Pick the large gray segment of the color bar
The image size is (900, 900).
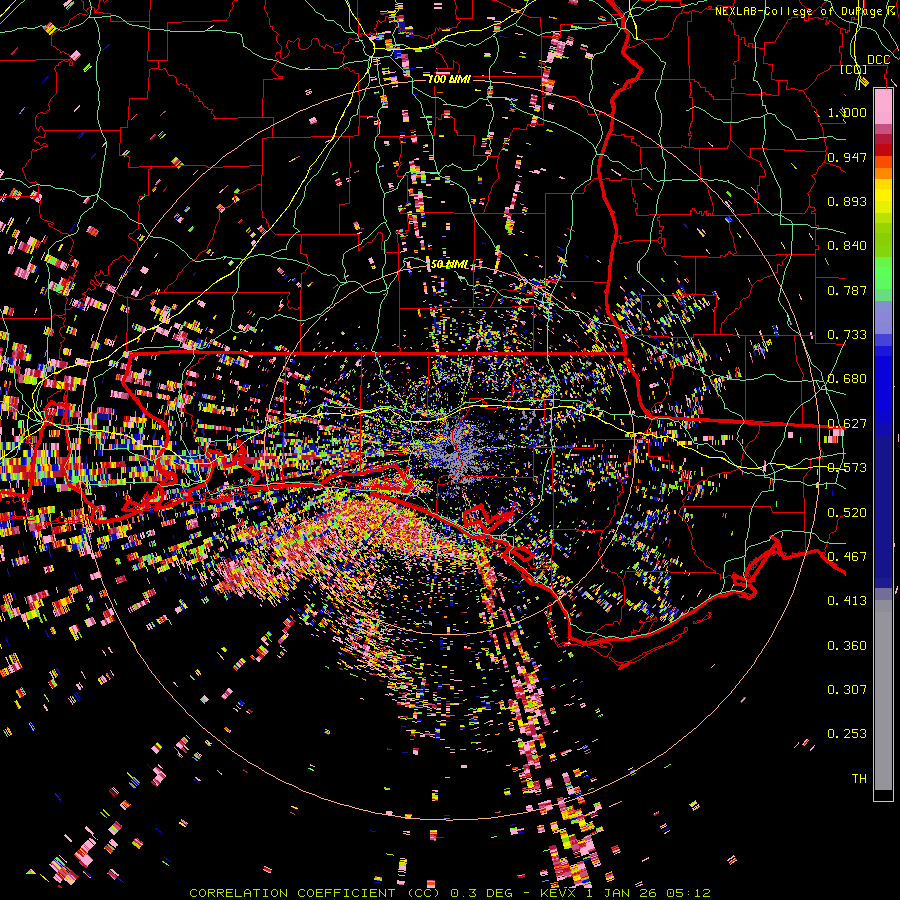(x=883, y=700)
